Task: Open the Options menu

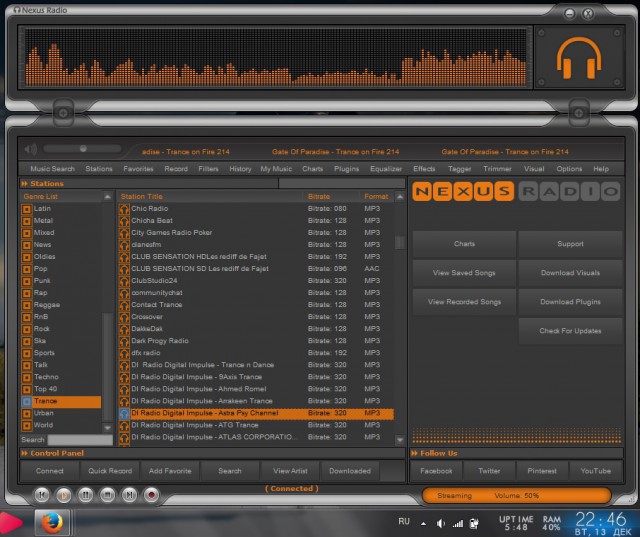Action: click(x=569, y=169)
